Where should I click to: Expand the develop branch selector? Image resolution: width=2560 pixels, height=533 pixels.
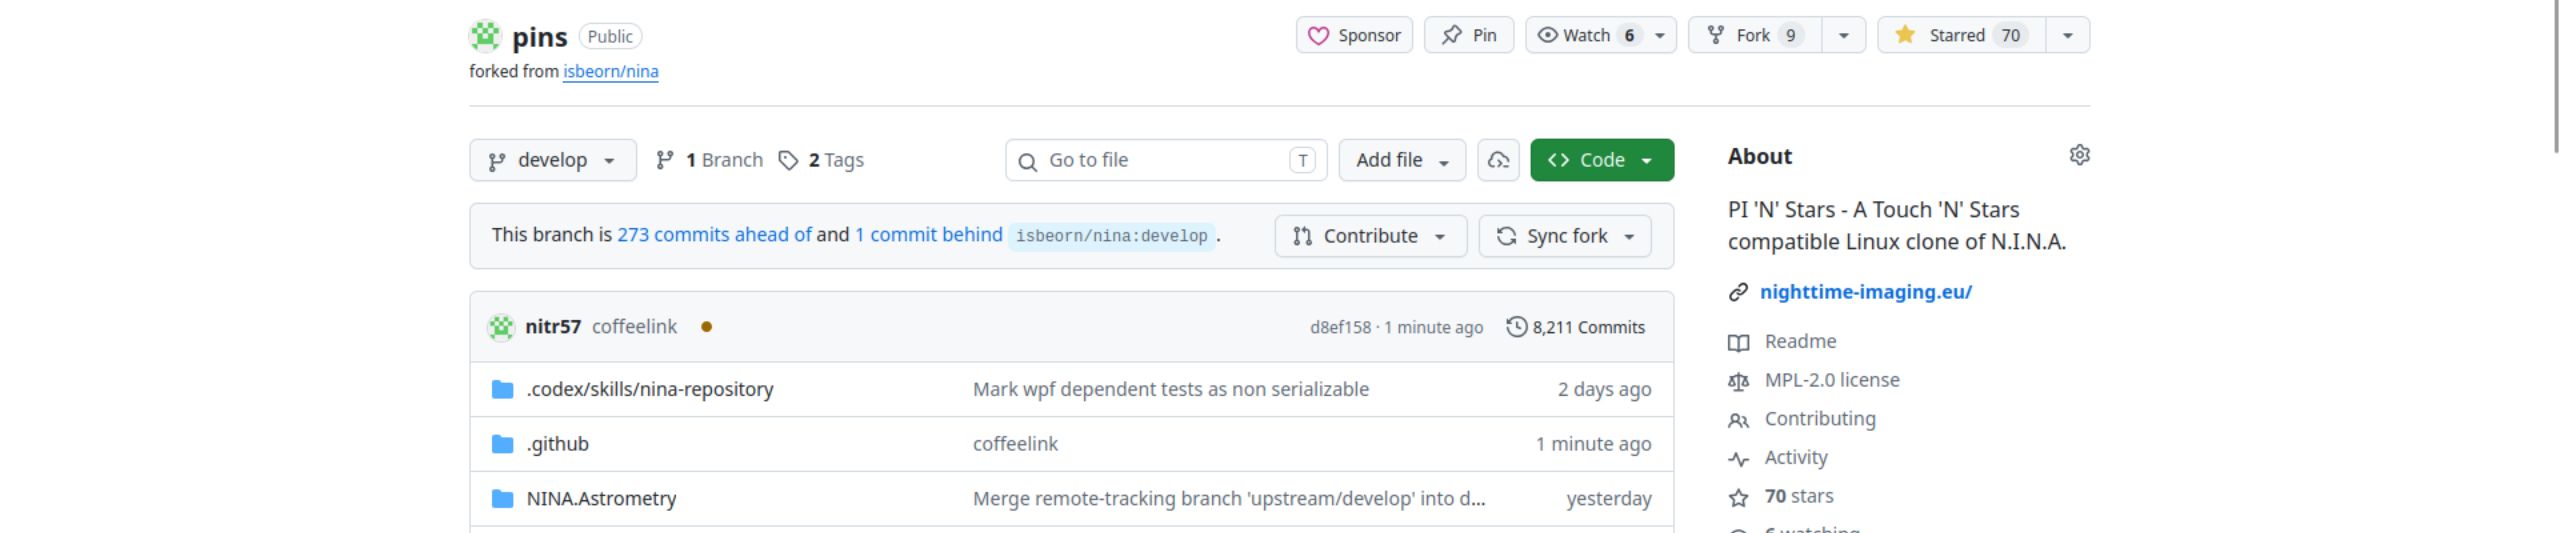pos(552,160)
